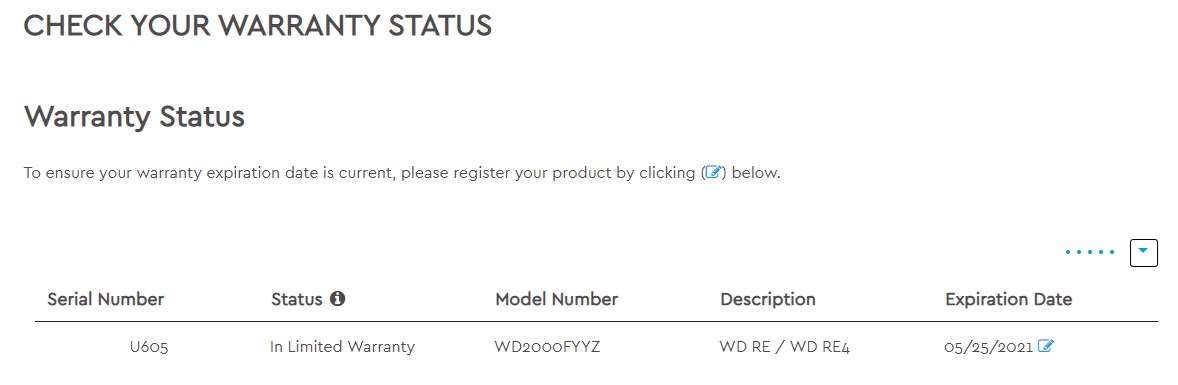Open the Status column info icon
The height and width of the screenshot is (385, 1178).
pos(338,299)
